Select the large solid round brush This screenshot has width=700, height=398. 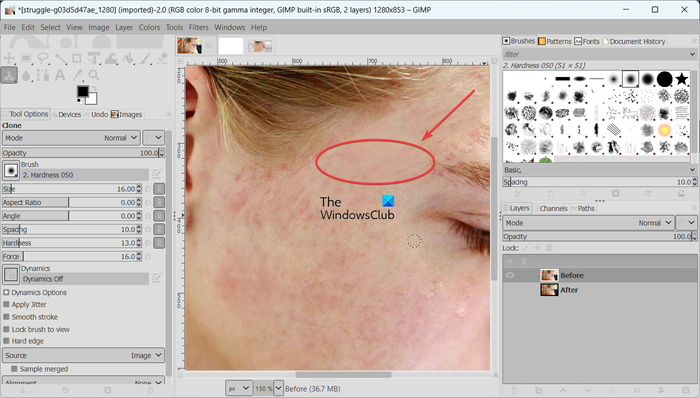(664, 79)
